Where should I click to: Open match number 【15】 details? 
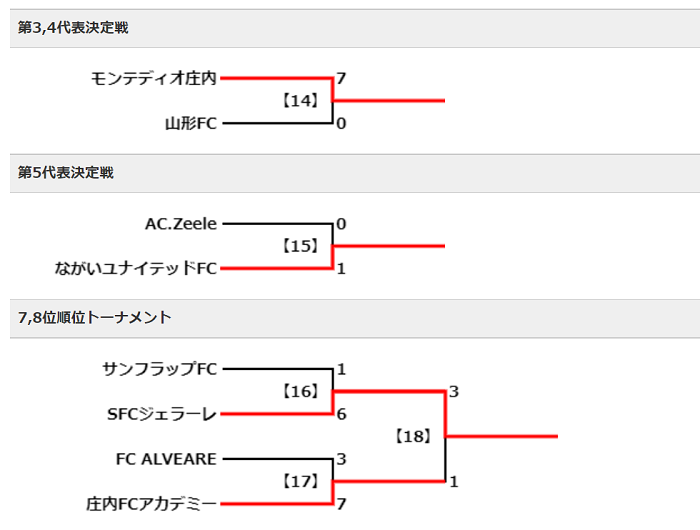coord(300,246)
